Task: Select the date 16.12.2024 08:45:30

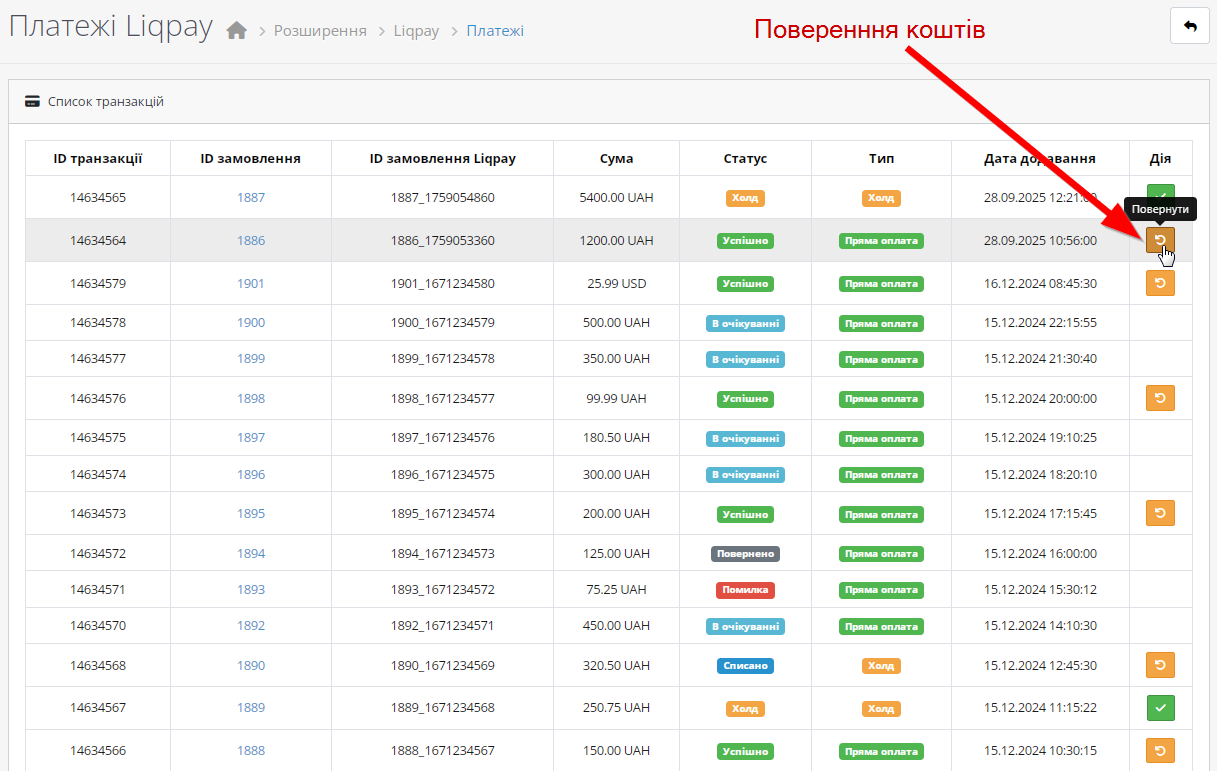Action: coord(1040,283)
